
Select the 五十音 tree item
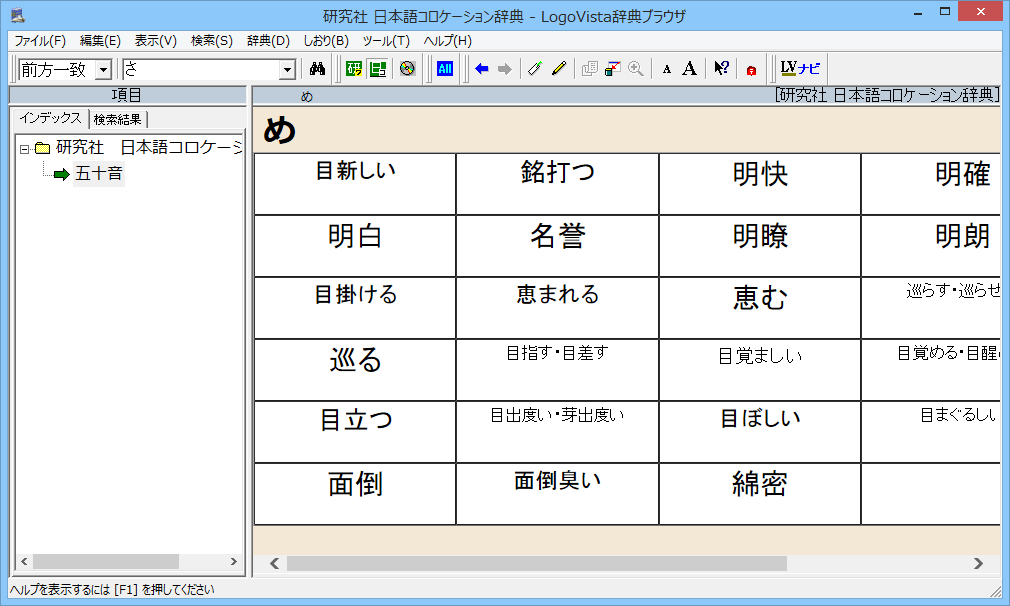[98, 175]
